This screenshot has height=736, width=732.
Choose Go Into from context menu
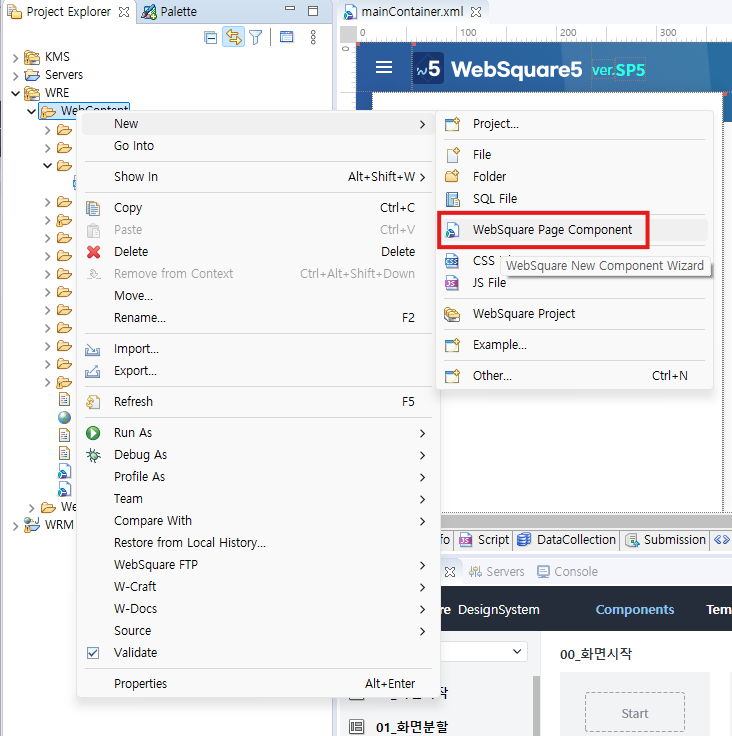256,146
